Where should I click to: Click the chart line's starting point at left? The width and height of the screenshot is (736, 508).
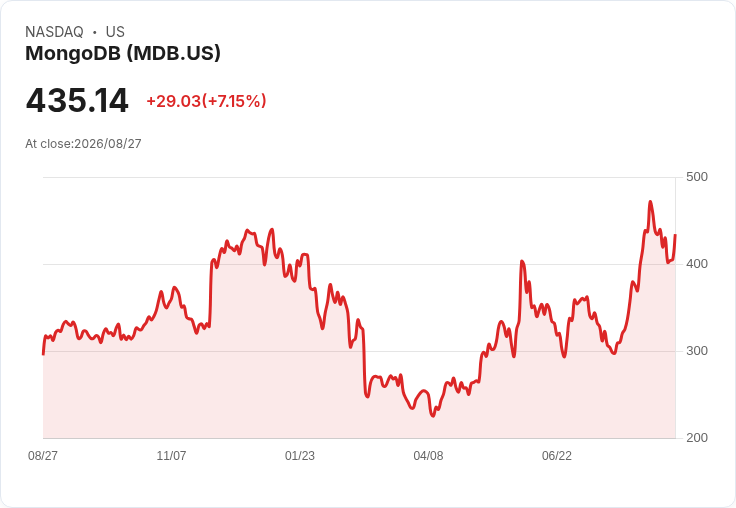pos(44,354)
